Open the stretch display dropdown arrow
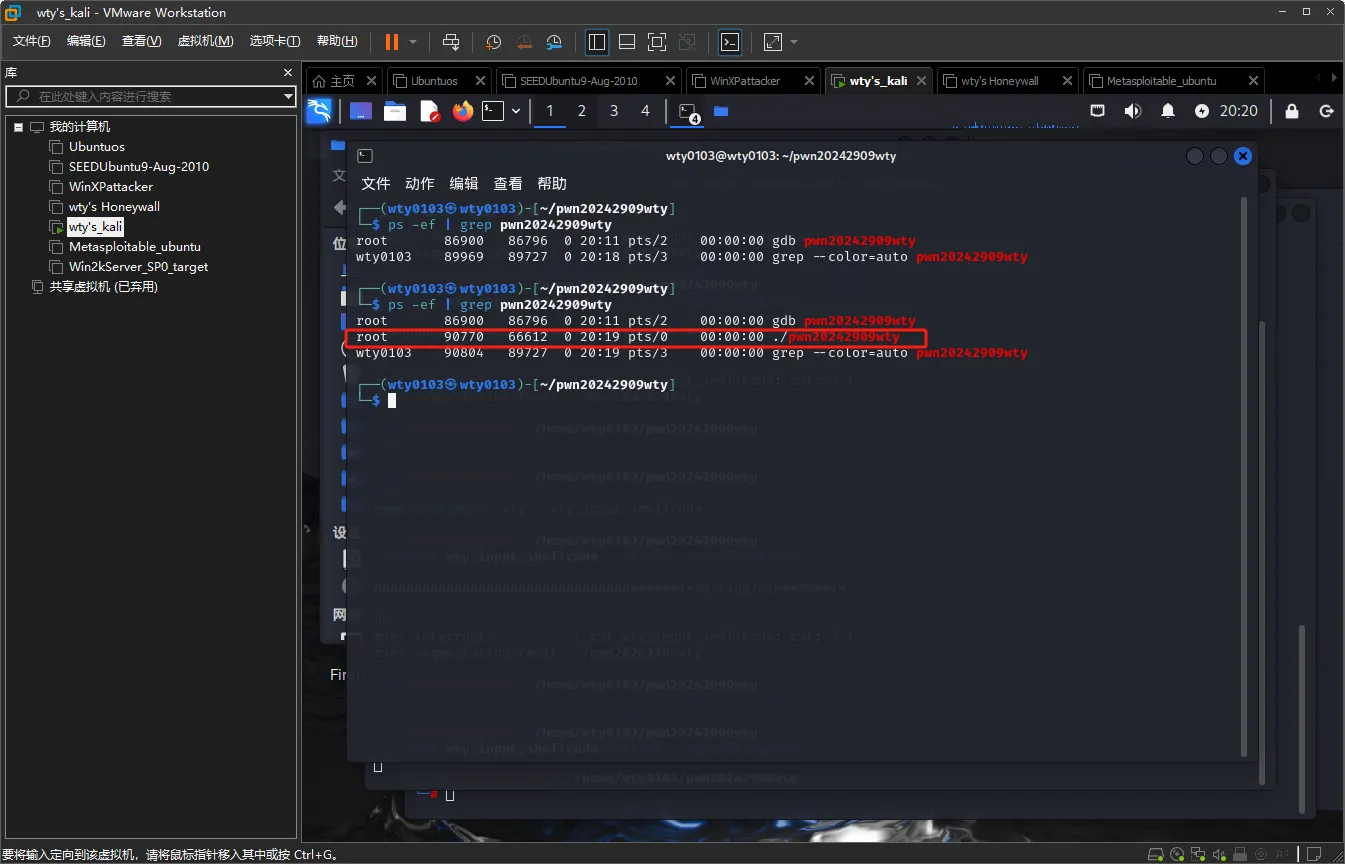Image resolution: width=1345 pixels, height=864 pixels. 794,42
